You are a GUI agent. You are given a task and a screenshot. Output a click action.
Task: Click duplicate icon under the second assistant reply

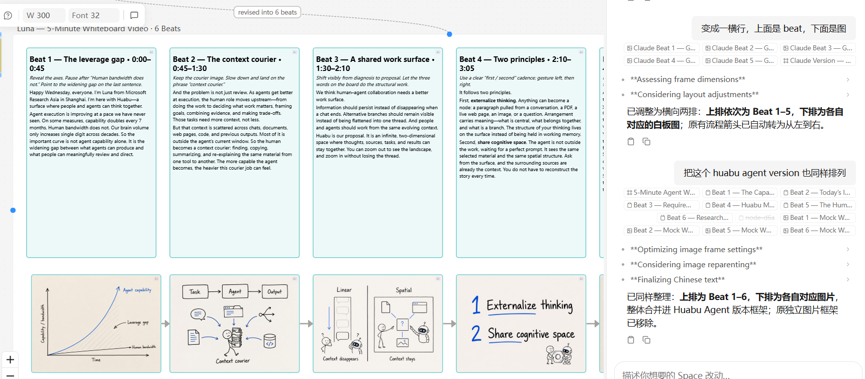point(646,340)
